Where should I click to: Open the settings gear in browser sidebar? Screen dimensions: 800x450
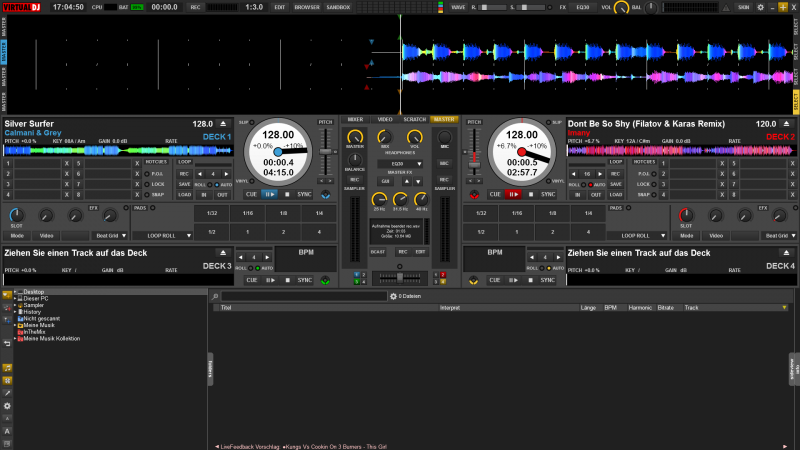click(7, 406)
